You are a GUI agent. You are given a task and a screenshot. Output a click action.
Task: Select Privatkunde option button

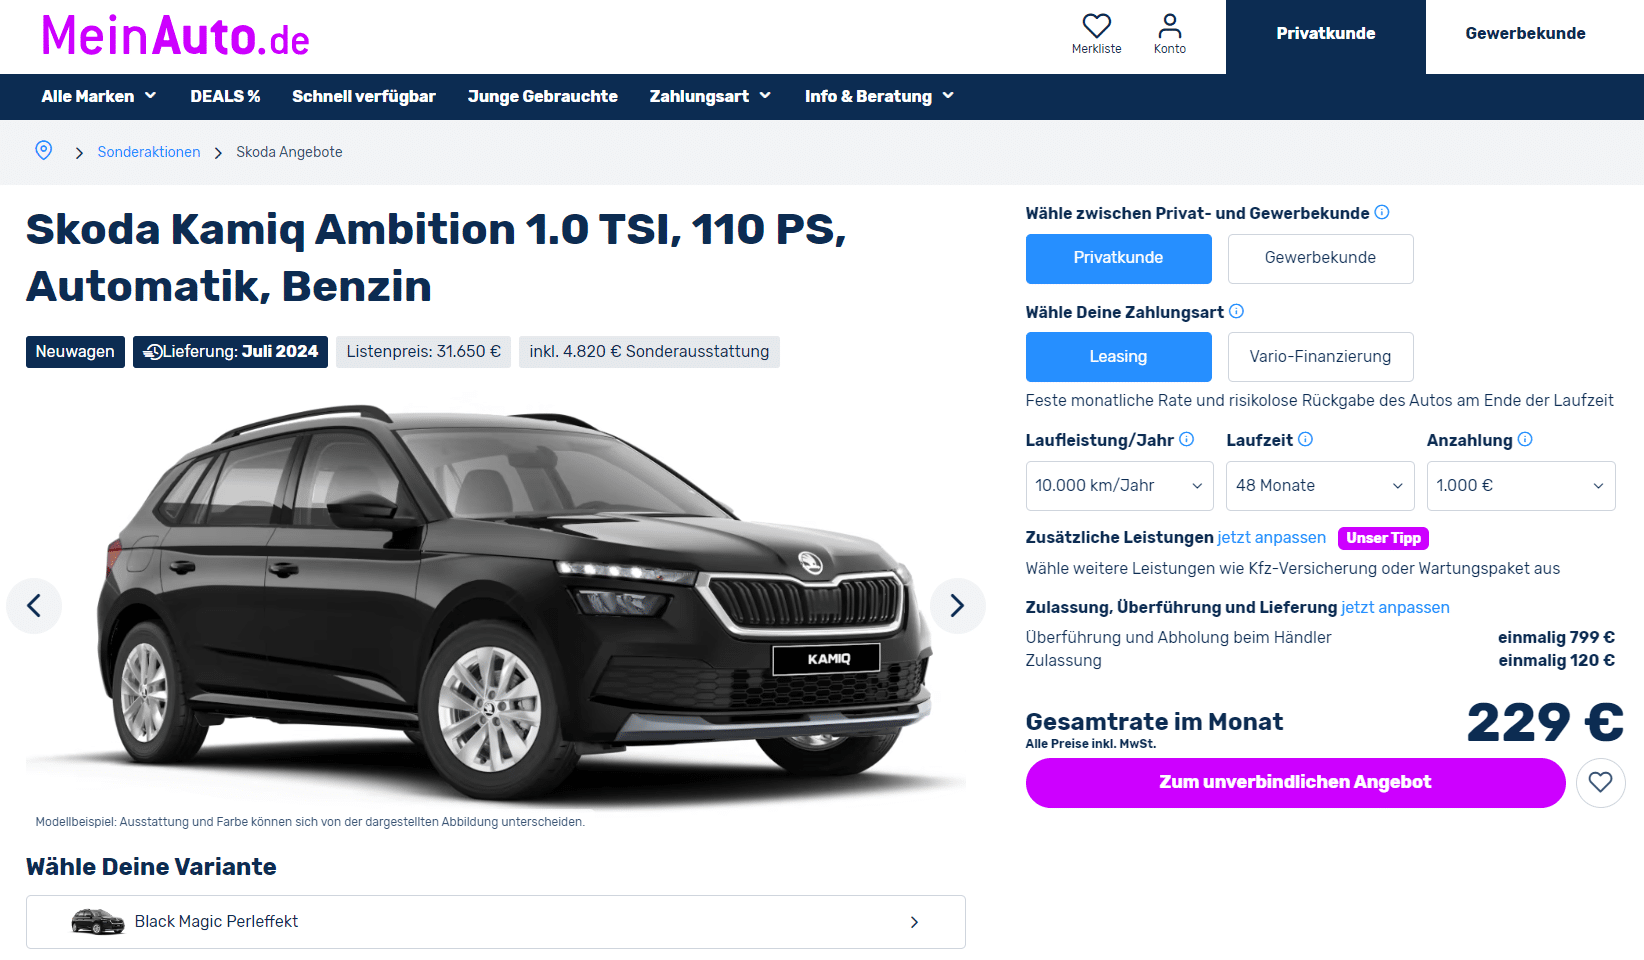[x=1118, y=258]
